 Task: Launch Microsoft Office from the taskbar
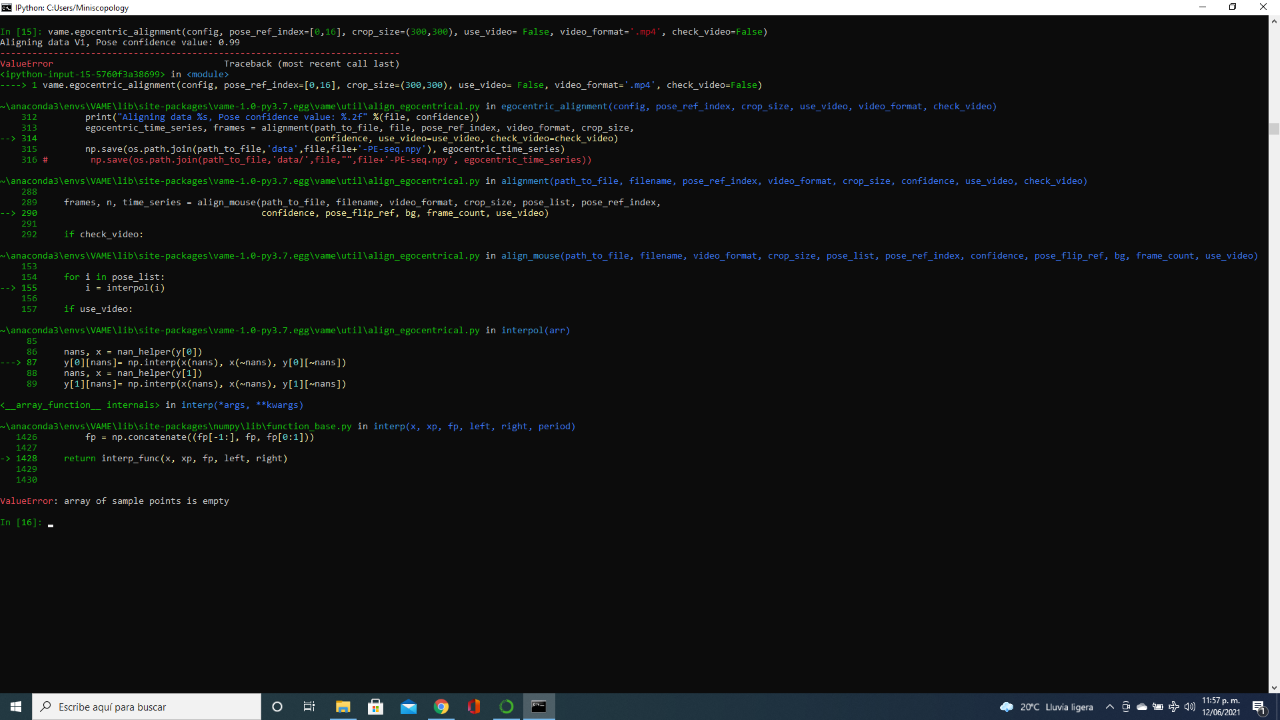(473, 706)
